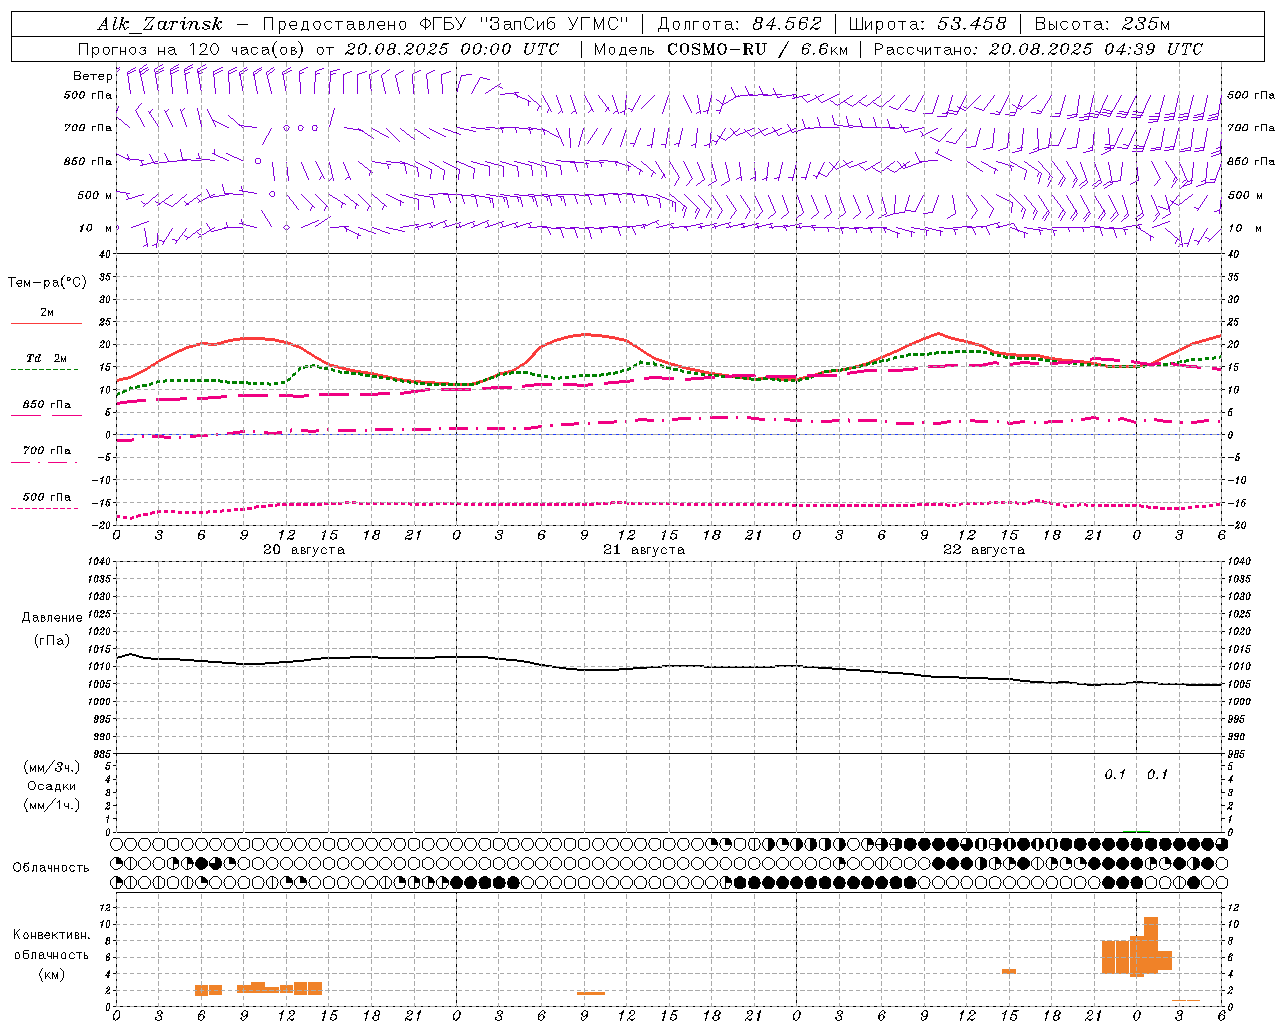Click the tallest orange convective cloud bar
Viewport: 1280px width, 1024px height.
(x=1151, y=945)
